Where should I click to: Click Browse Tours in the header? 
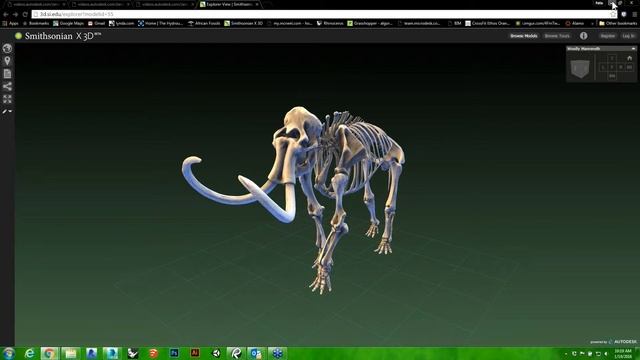(x=557, y=36)
